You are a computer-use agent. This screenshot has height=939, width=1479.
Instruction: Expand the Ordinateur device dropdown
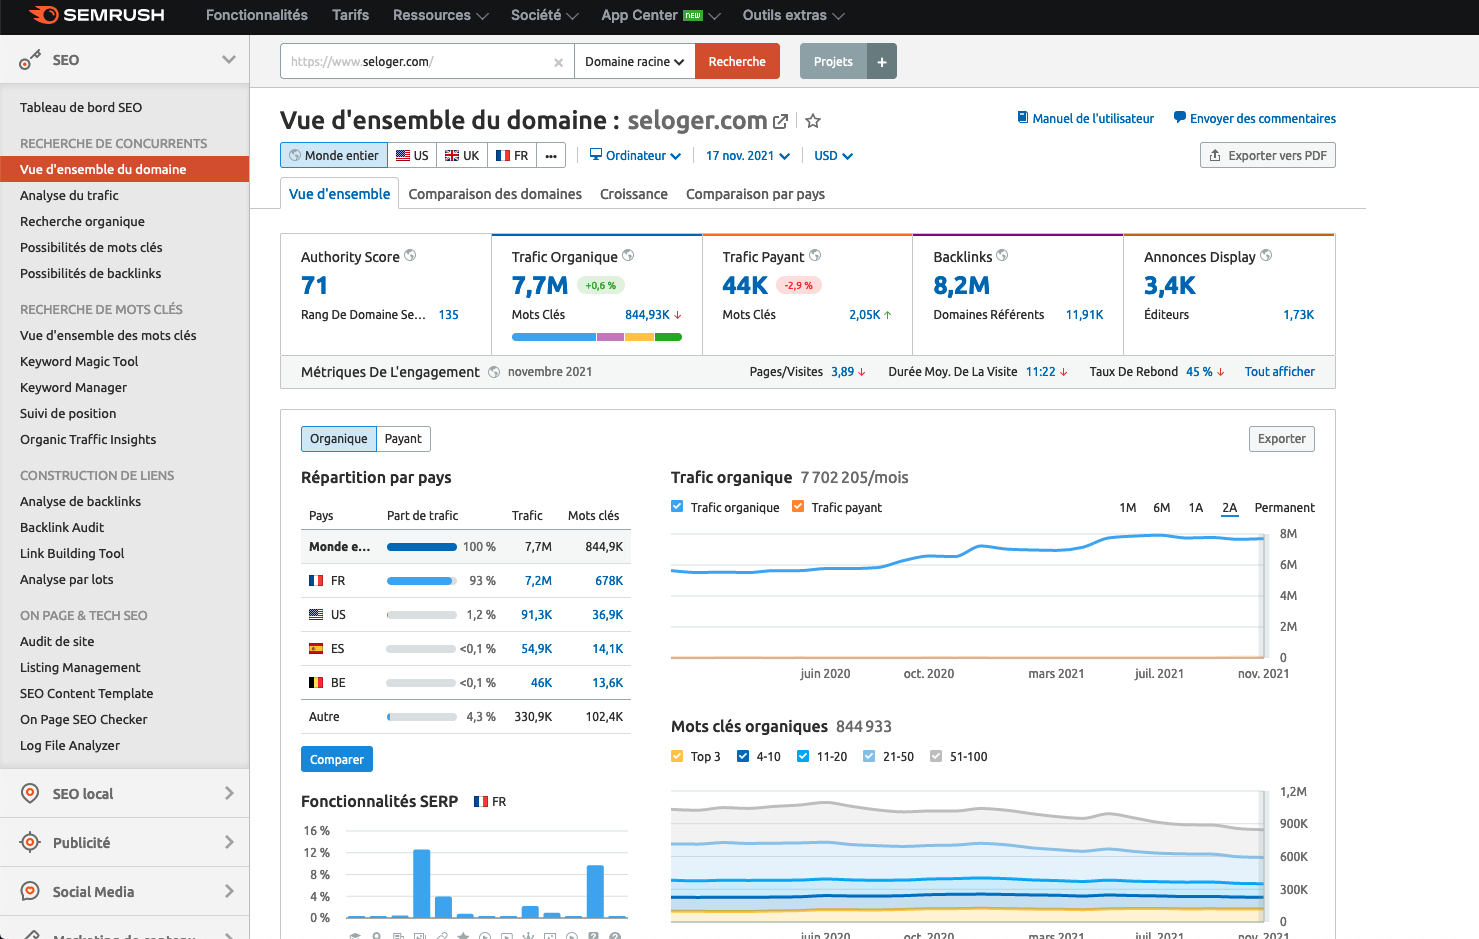(x=635, y=156)
